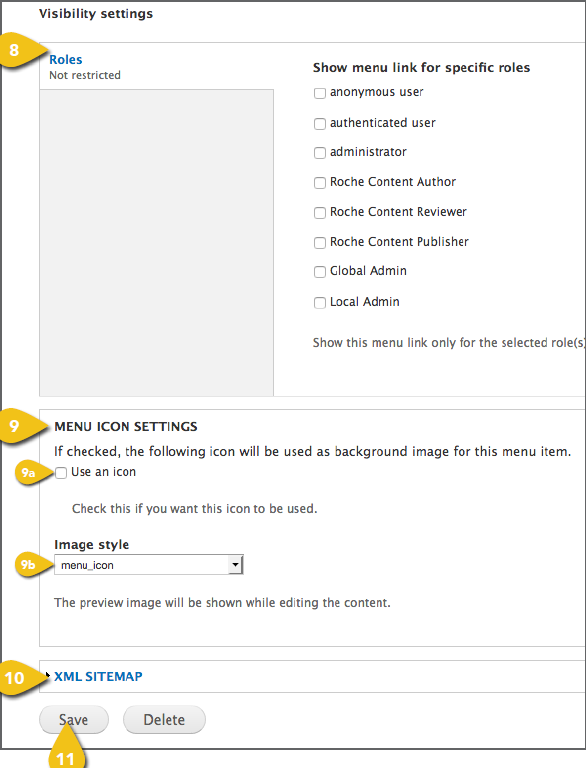Click the Delete button
Image resolution: width=586 pixels, height=768 pixels.
[x=164, y=720]
